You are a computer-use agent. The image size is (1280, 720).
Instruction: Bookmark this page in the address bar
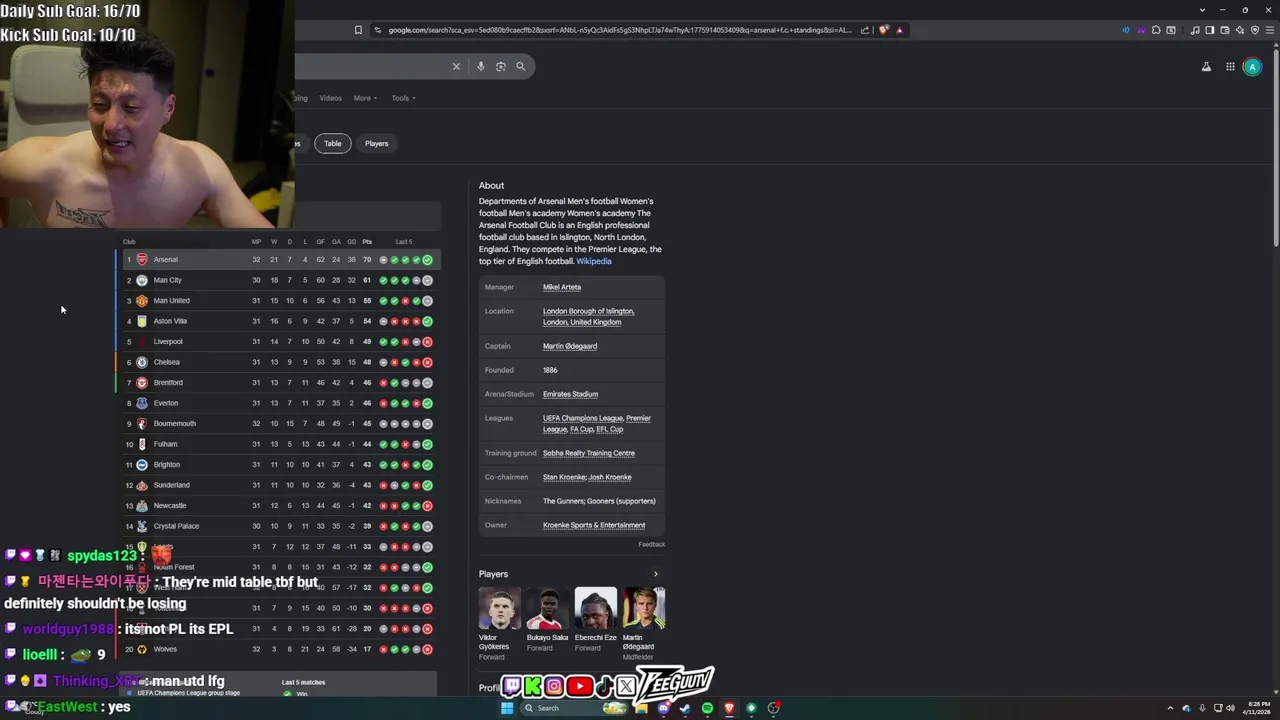click(x=358, y=30)
